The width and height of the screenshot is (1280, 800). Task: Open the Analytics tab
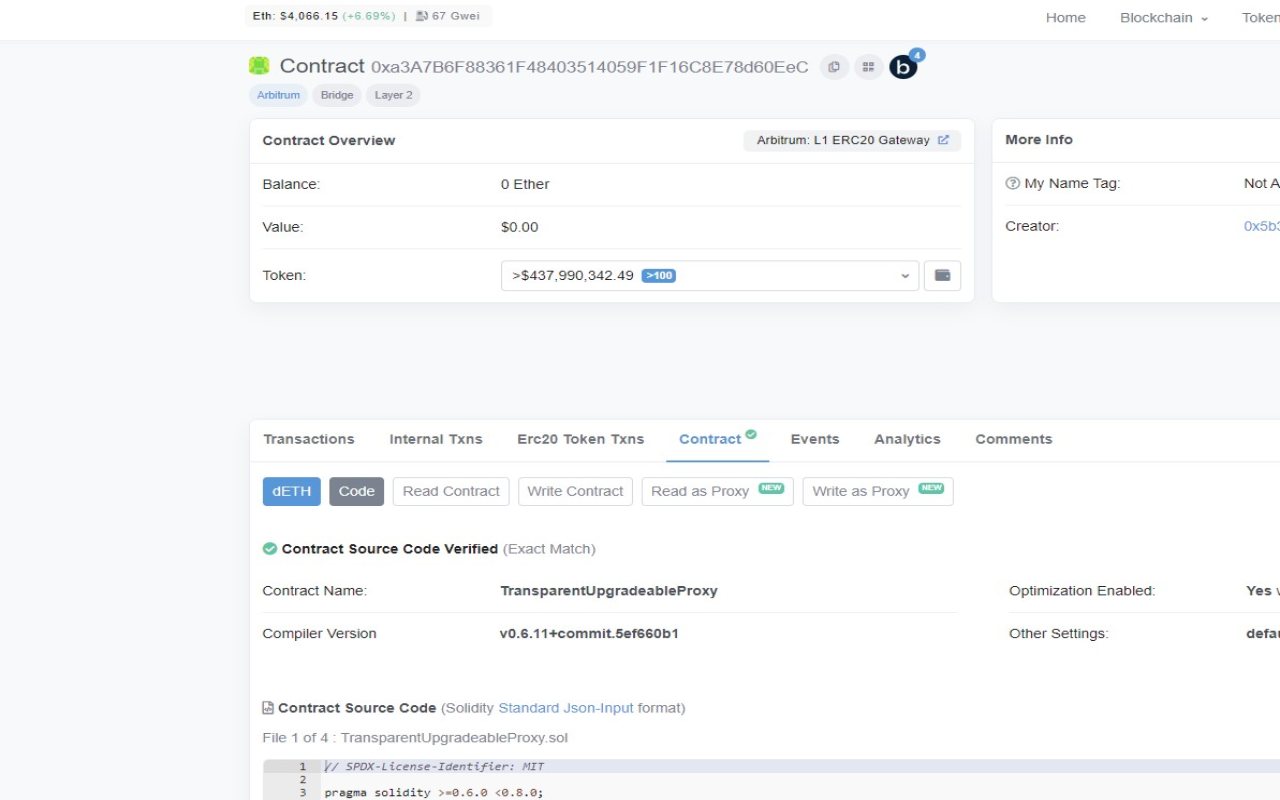point(907,439)
